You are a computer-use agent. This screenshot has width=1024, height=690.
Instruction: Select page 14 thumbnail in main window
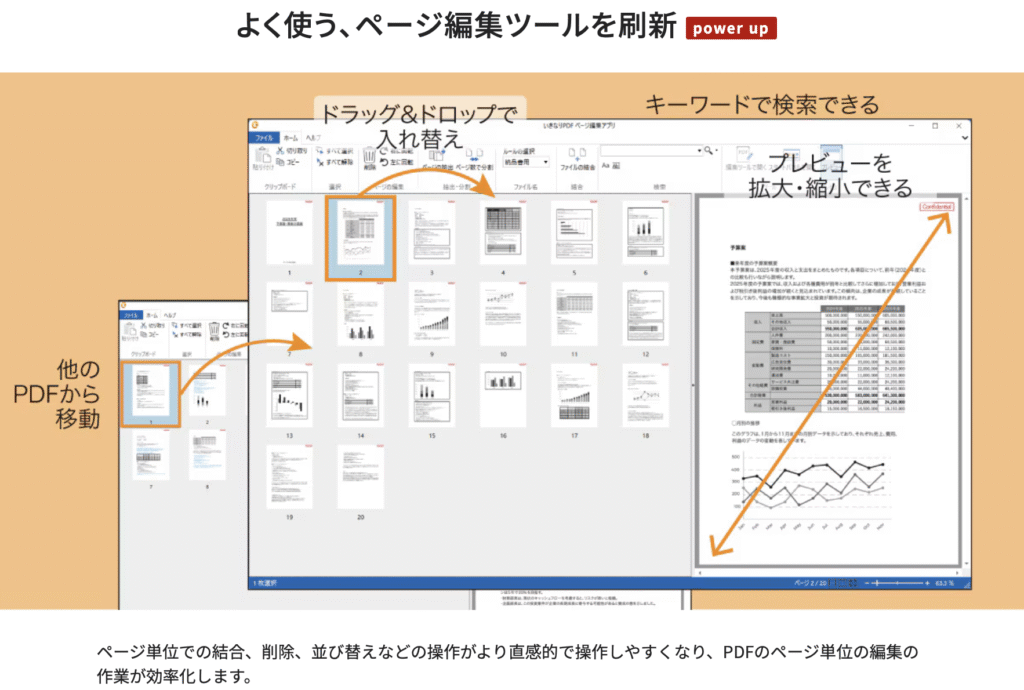click(360, 396)
